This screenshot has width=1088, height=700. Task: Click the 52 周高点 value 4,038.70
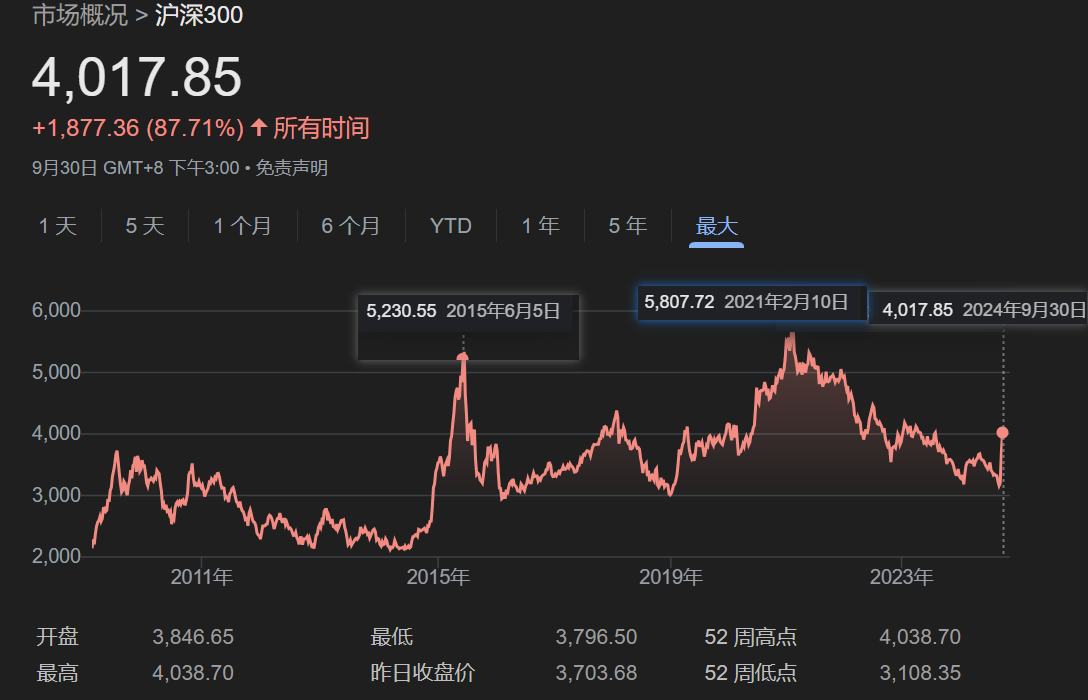tap(920, 637)
